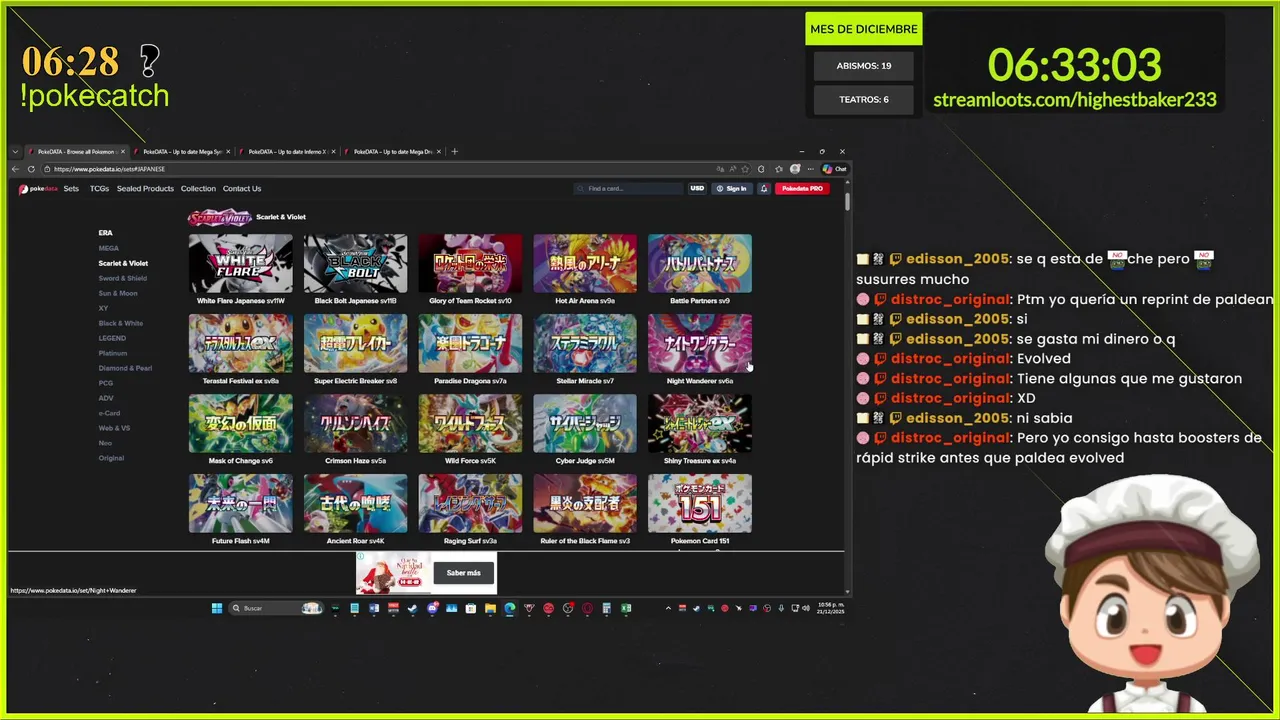Open the Edge settings ellipsis menu
1280x720 pixels.
point(810,169)
